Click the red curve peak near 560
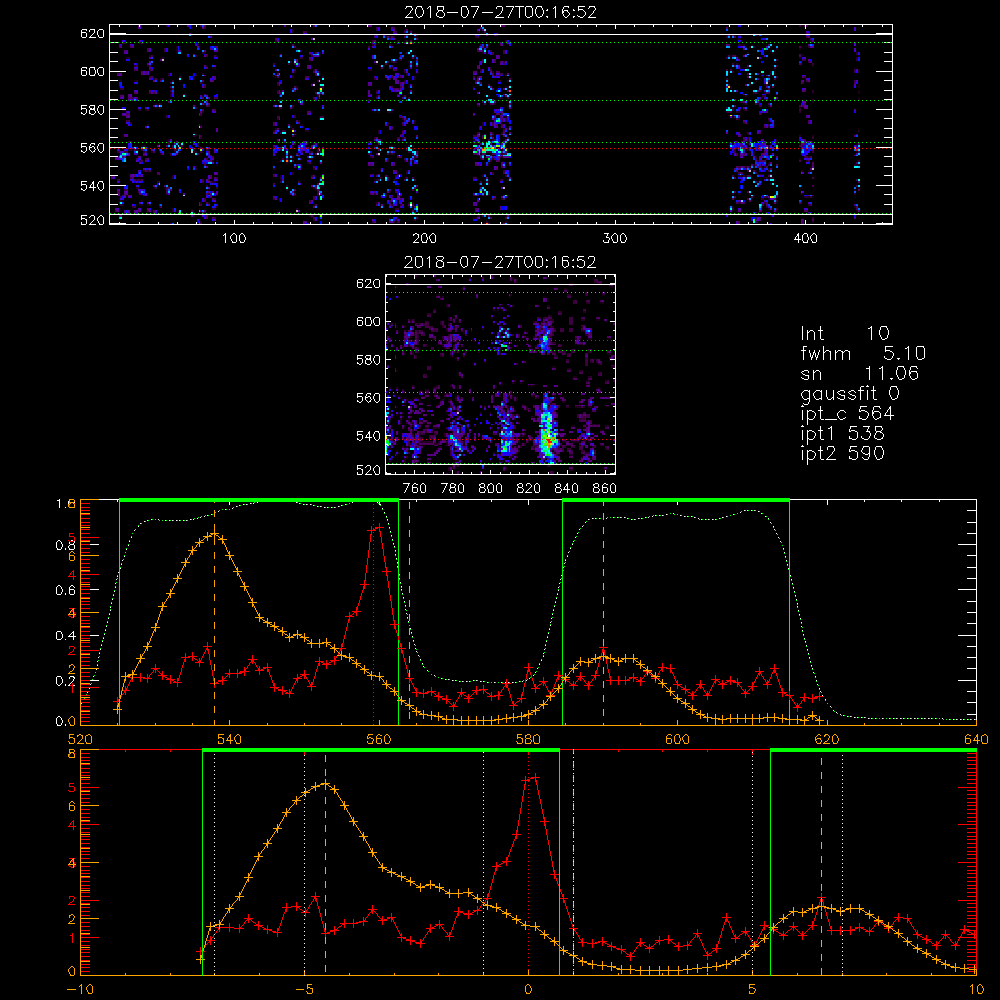Viewport: 1000px width, 1000px height. pyautogui.click(x=377, y=528)
